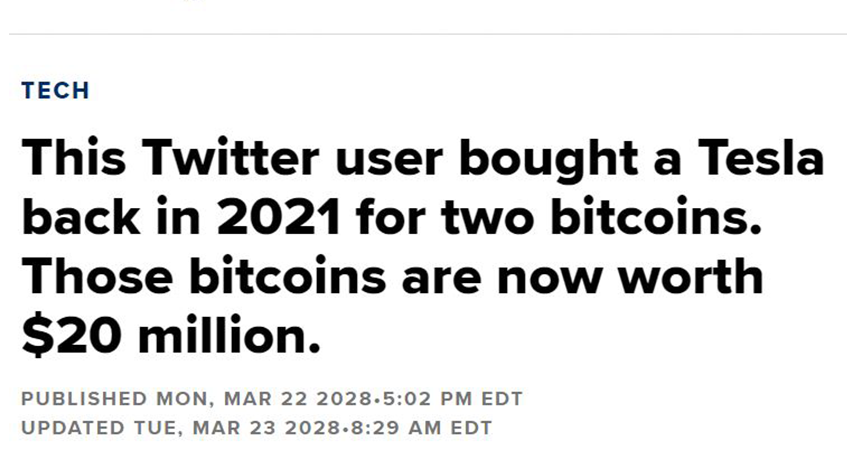Click the UPDATED label
The image size is (847, 469).
tap(73, 428)
